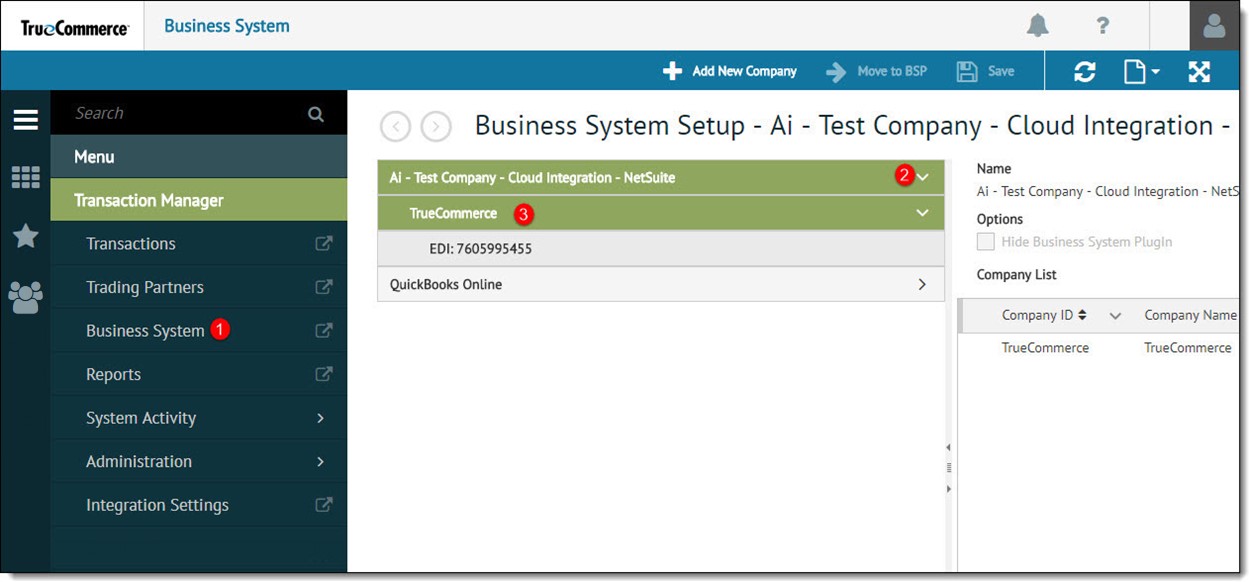1249x582 pixels.
Task: Click Add New Company button
Action: (730, 71)
